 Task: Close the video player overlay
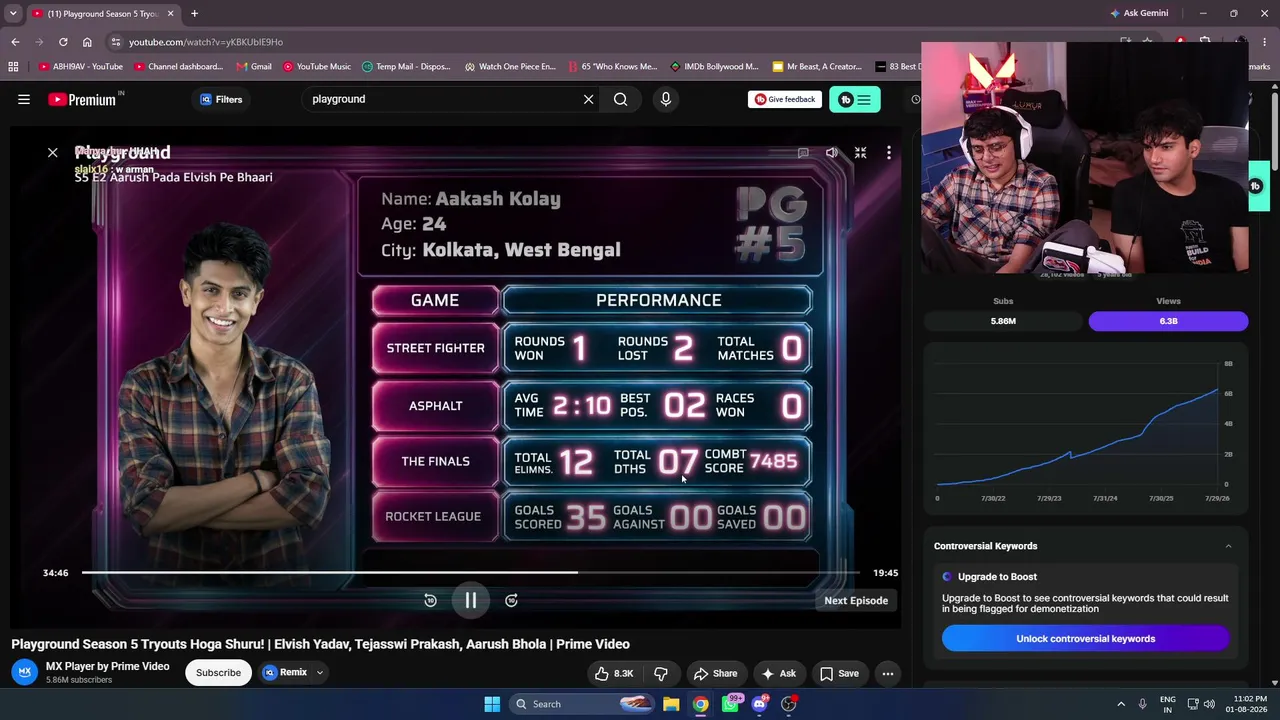pos(53,152)
